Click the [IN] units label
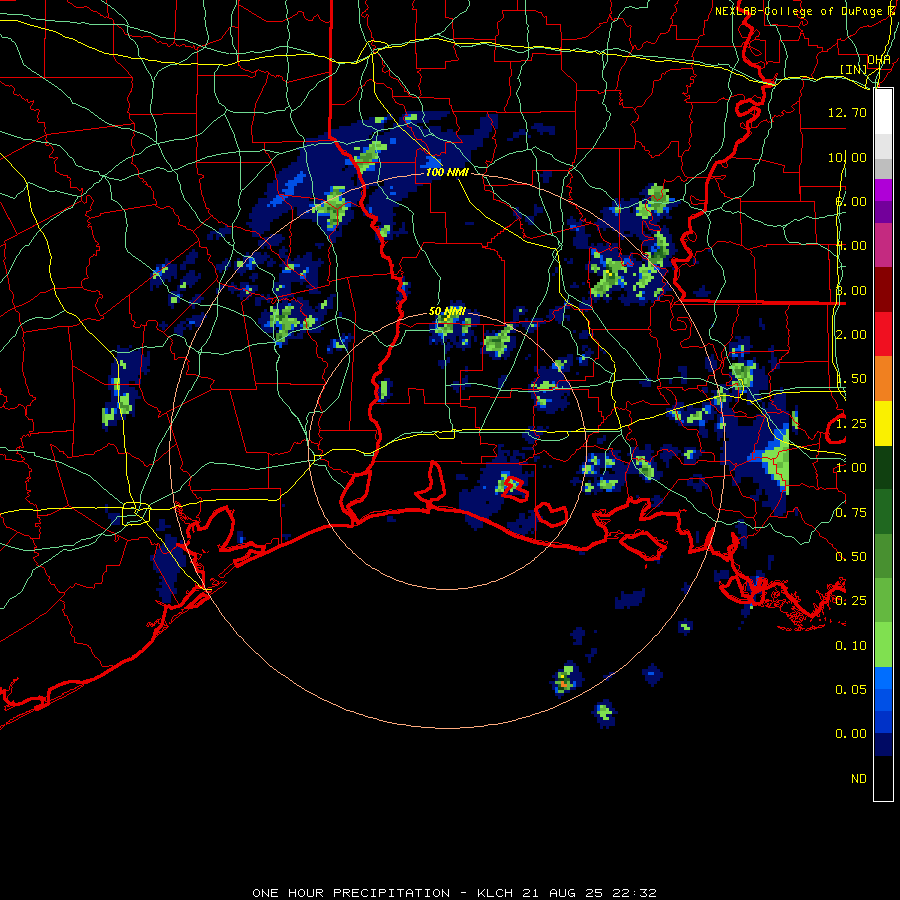The image size is (900, 900). [853, 69]
